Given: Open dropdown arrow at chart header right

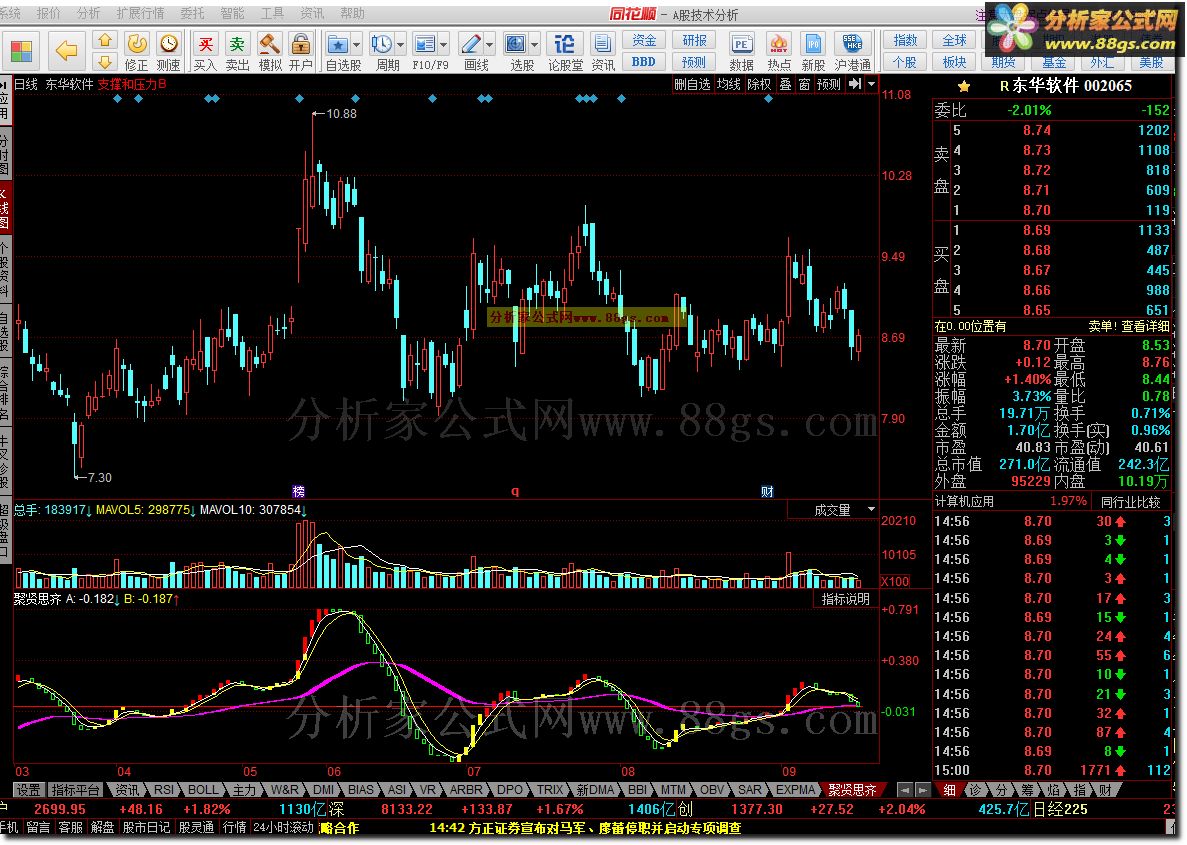Looking at the screenshot, I should coord(871,84).
